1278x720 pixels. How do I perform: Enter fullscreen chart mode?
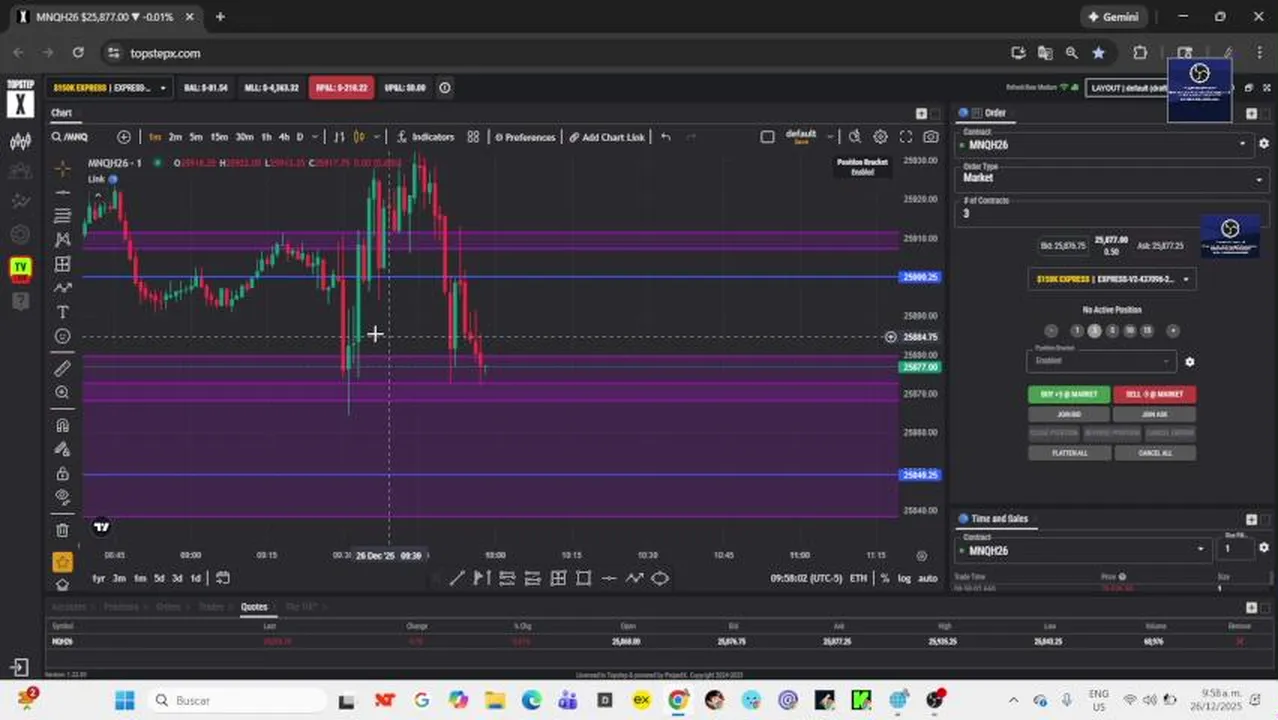tap(906, 137)
